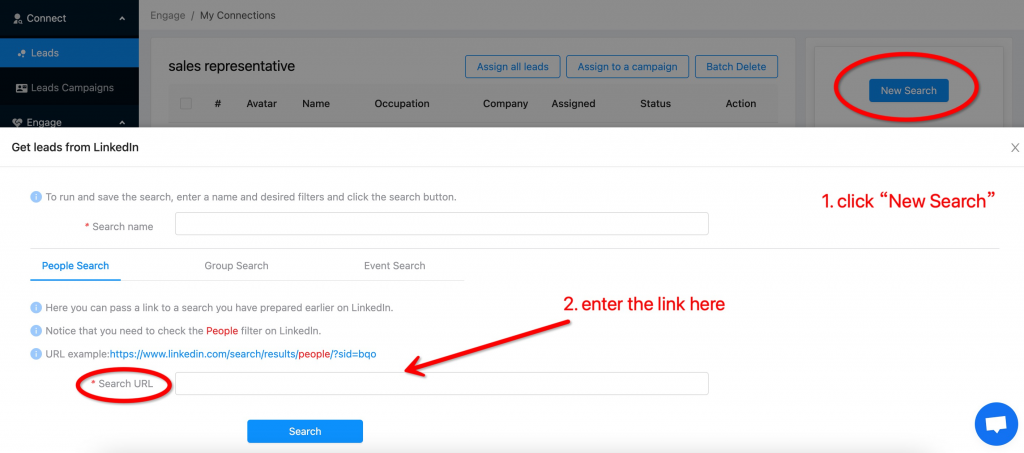The width and height of the screenshot is (1024, 453).
Task: Switch to the Group Search tab
Action: [x=236, y=266]
